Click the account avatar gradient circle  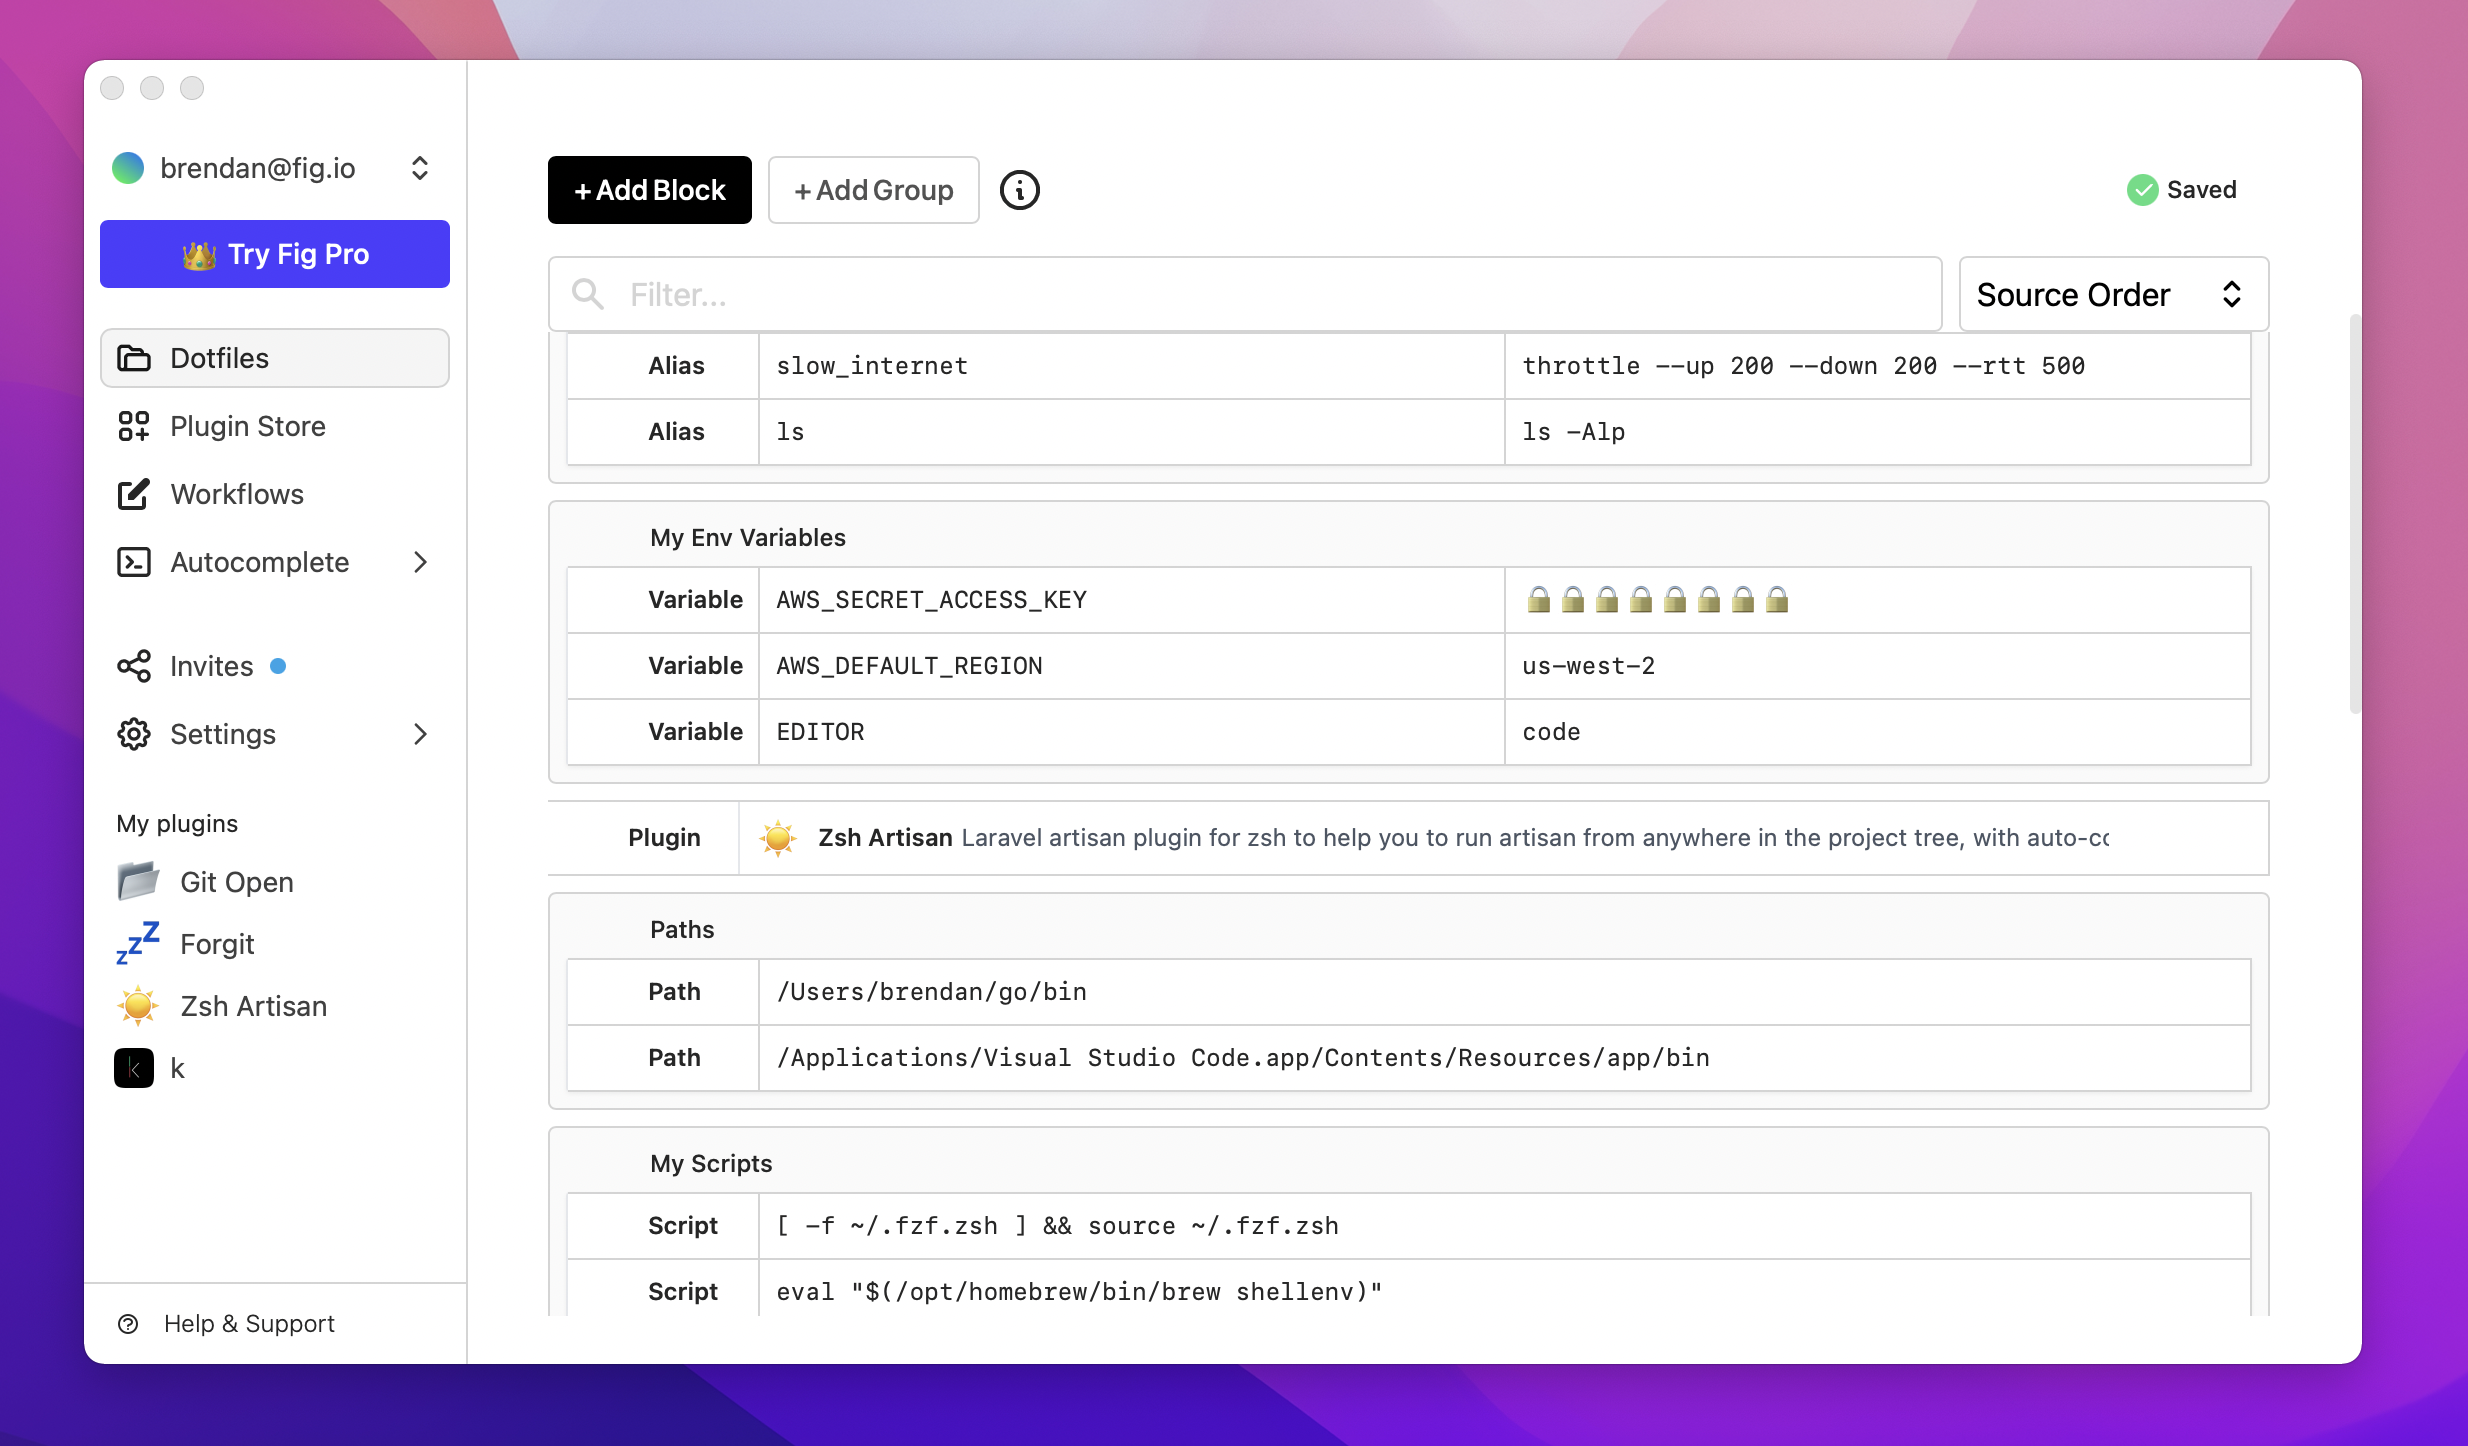pos(128,168)
